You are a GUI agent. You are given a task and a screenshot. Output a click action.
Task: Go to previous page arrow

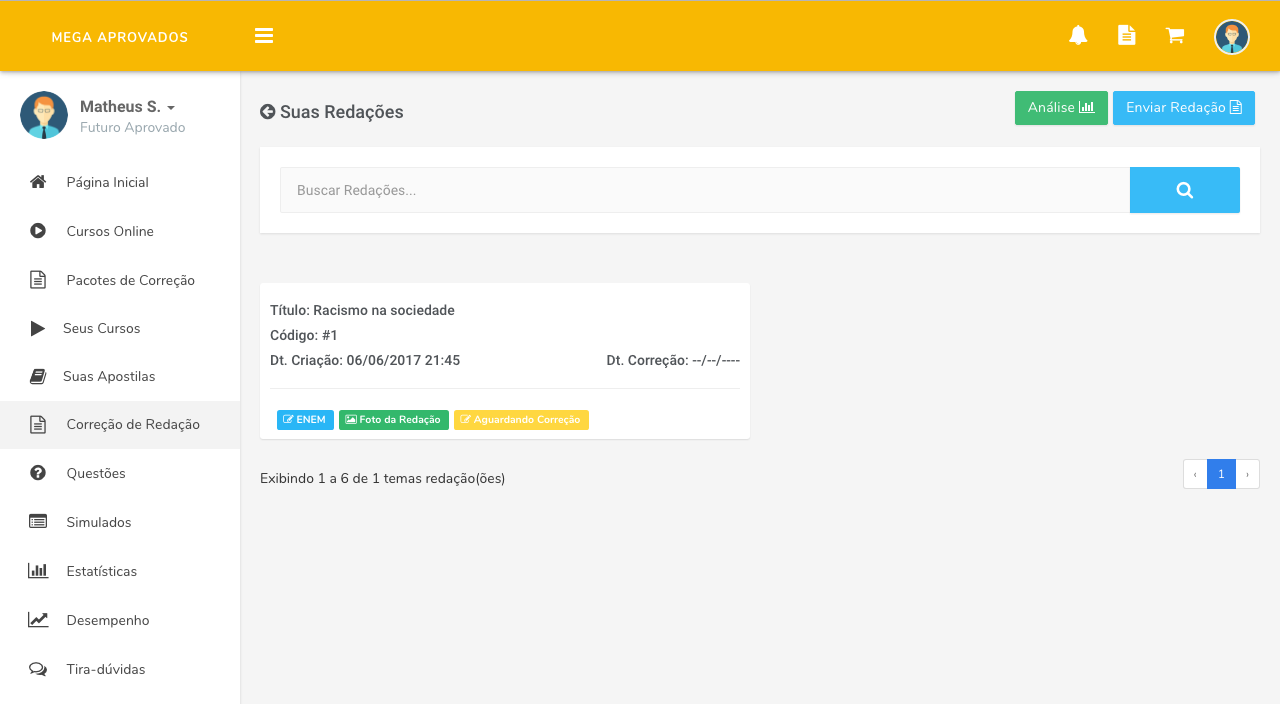pyautogui.click(x=1195, y=474)
